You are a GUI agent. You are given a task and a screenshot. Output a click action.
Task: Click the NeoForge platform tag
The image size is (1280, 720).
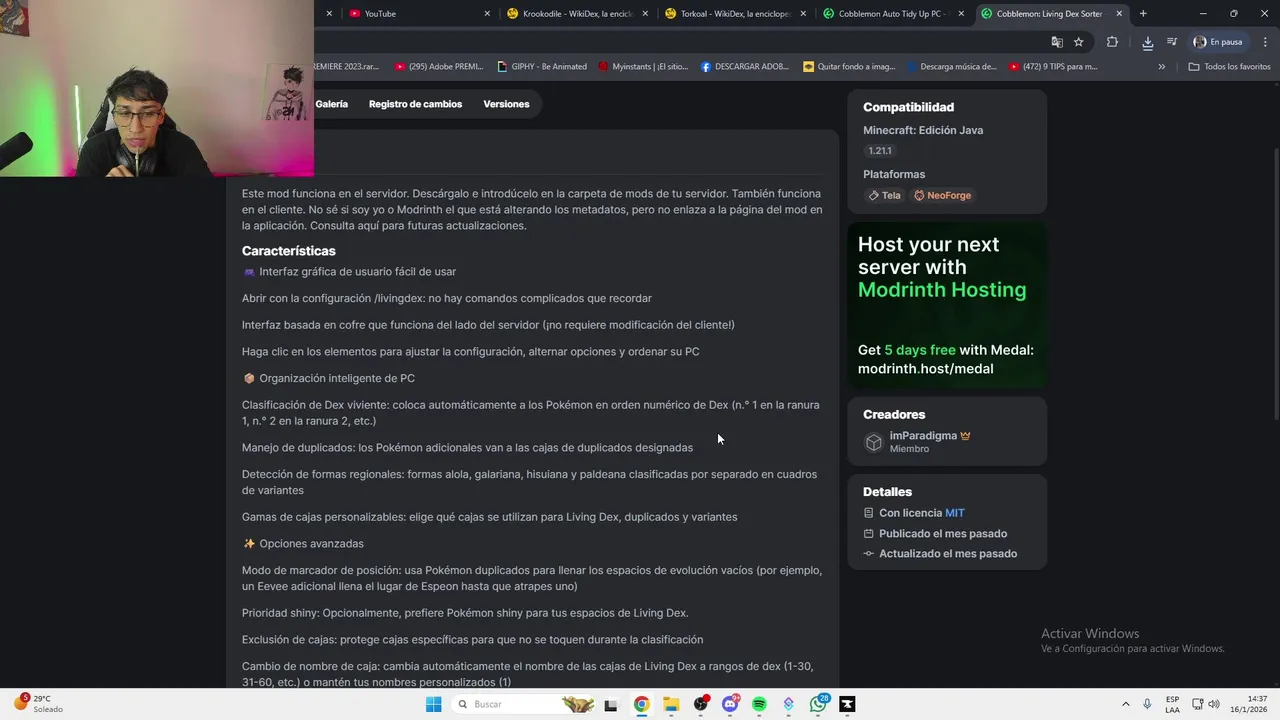pos(942,195)
